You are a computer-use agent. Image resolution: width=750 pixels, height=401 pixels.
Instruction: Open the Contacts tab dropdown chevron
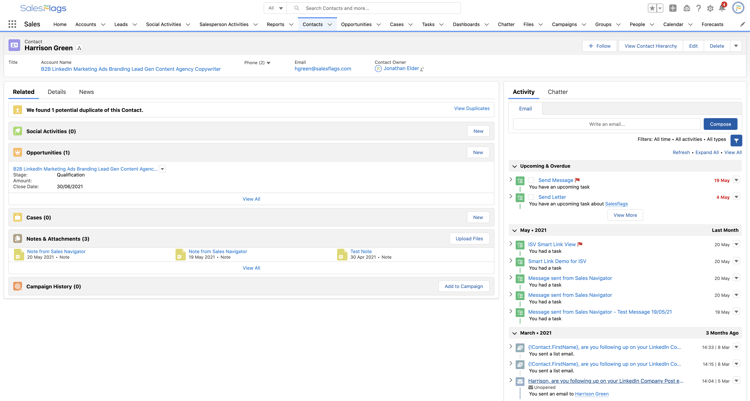330,24
